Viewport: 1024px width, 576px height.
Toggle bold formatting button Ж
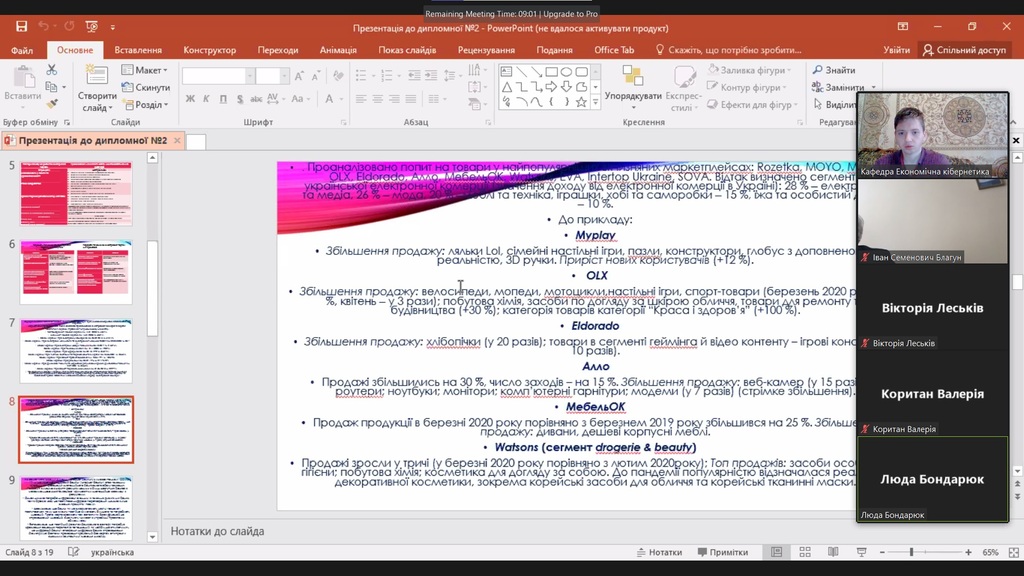(190, 99)
